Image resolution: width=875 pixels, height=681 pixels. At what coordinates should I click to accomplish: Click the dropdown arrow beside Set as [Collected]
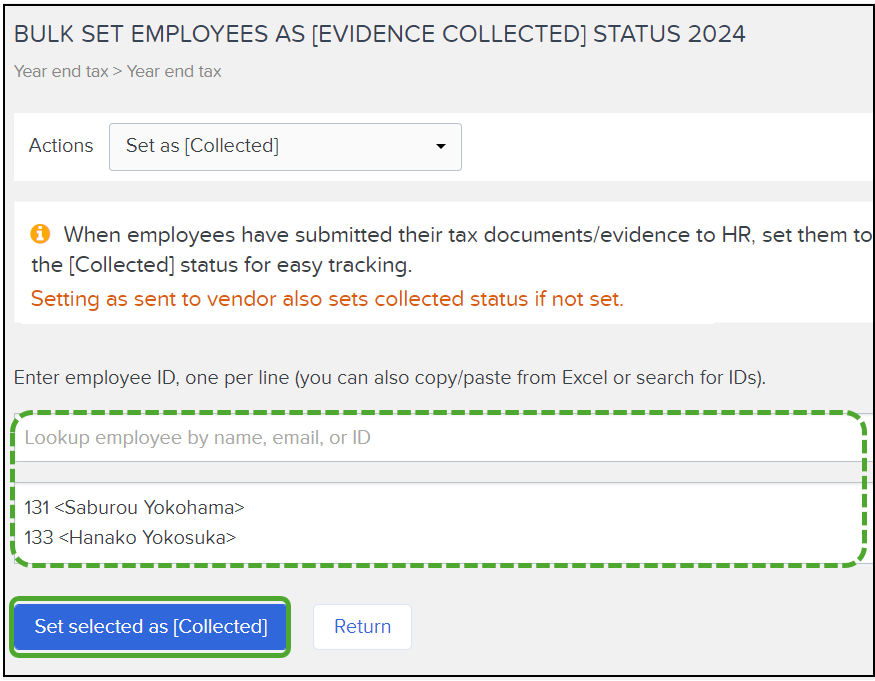tap(440, 147)
